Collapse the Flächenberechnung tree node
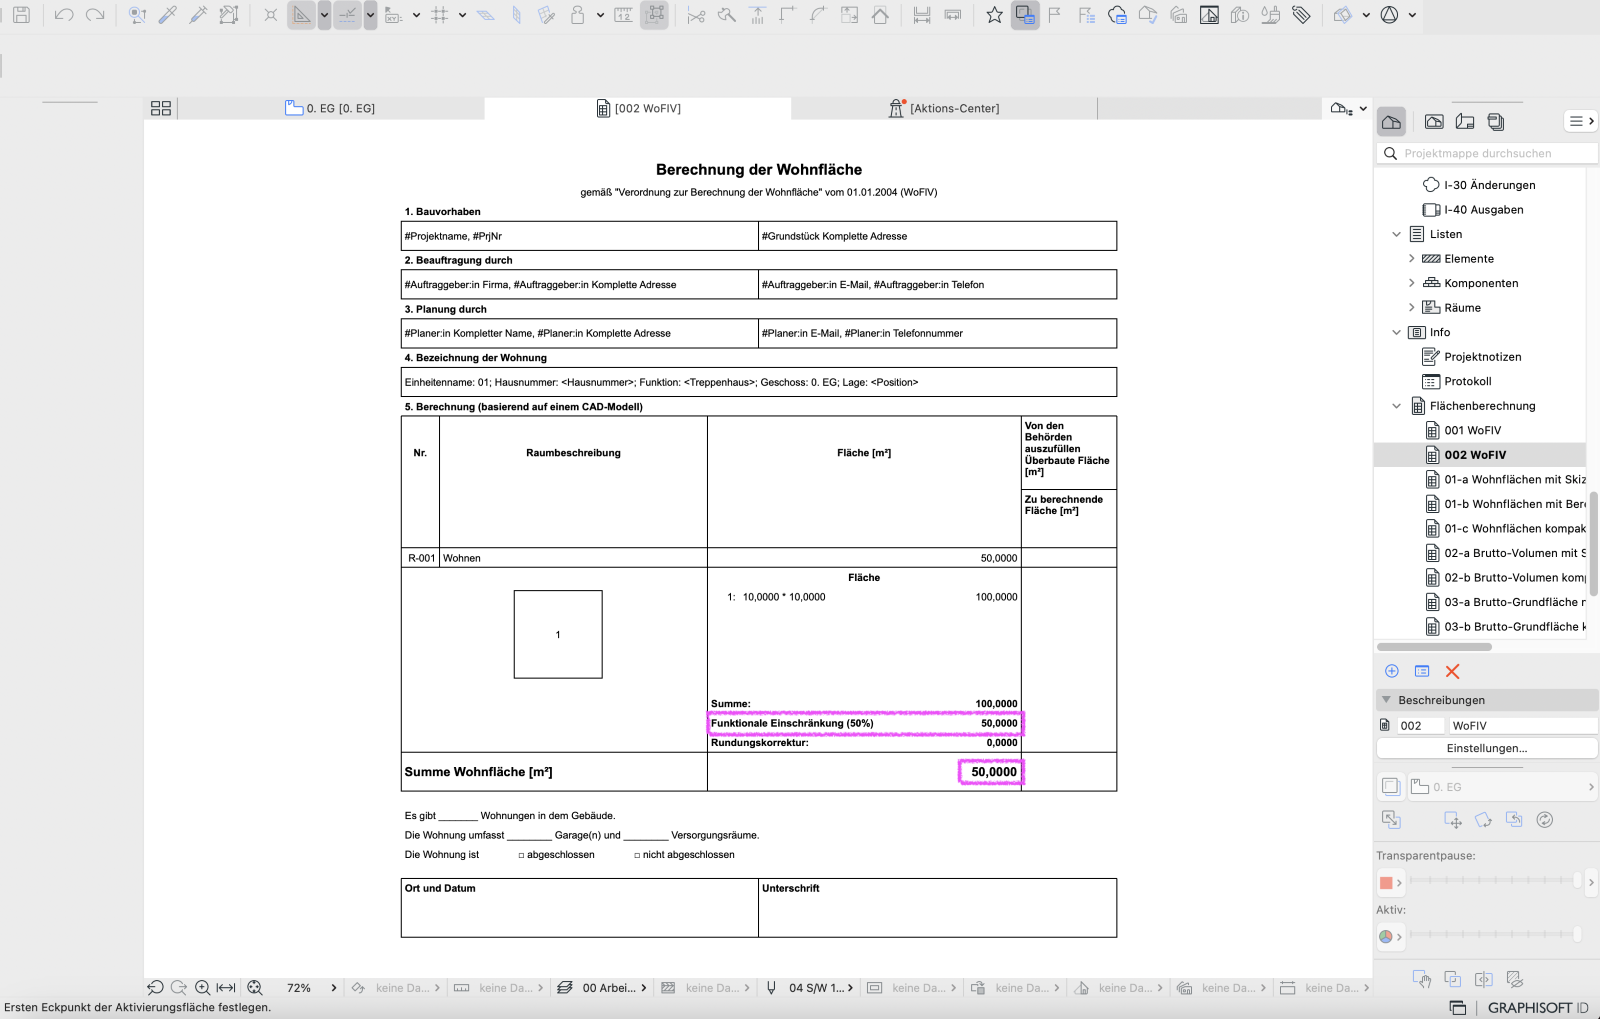The height and width of the screenshot is (1019, 1600). 1397,406
